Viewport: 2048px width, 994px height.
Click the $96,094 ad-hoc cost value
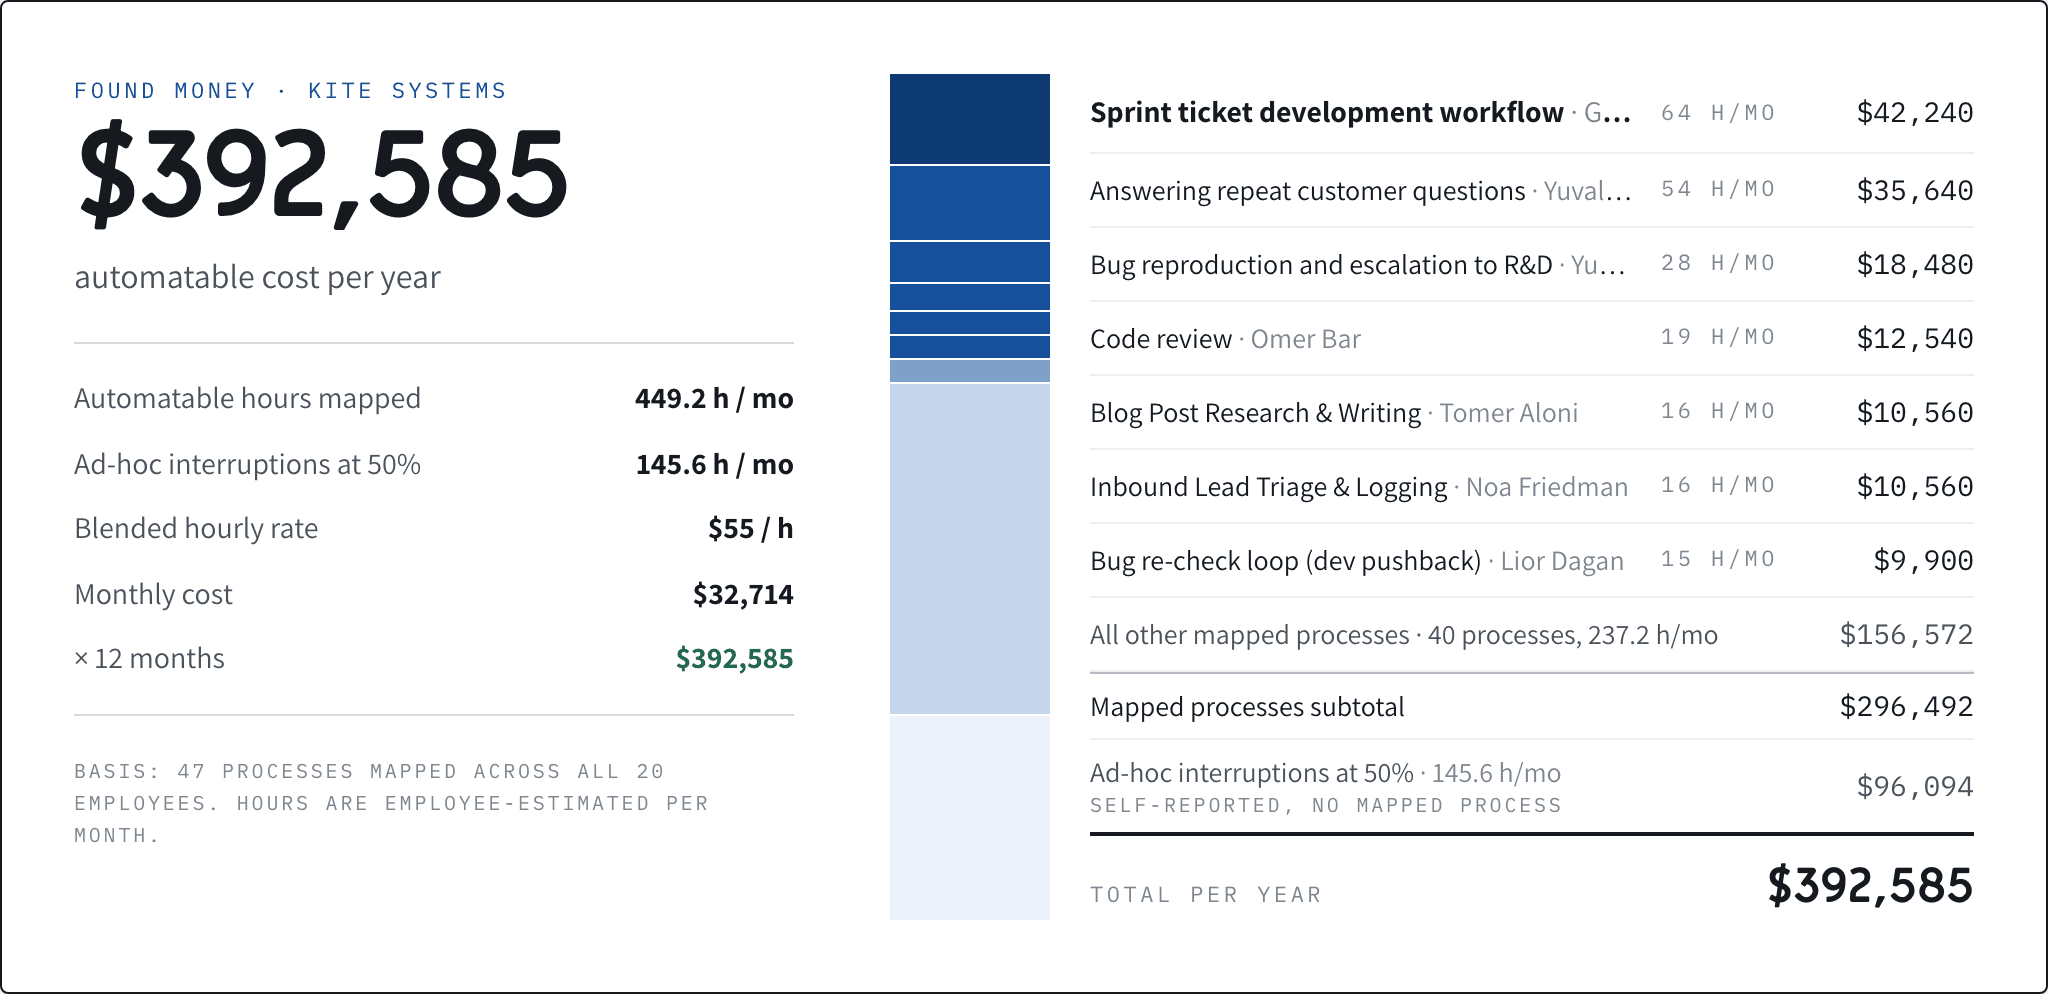pyautogui.click(x=1915, y=787)
